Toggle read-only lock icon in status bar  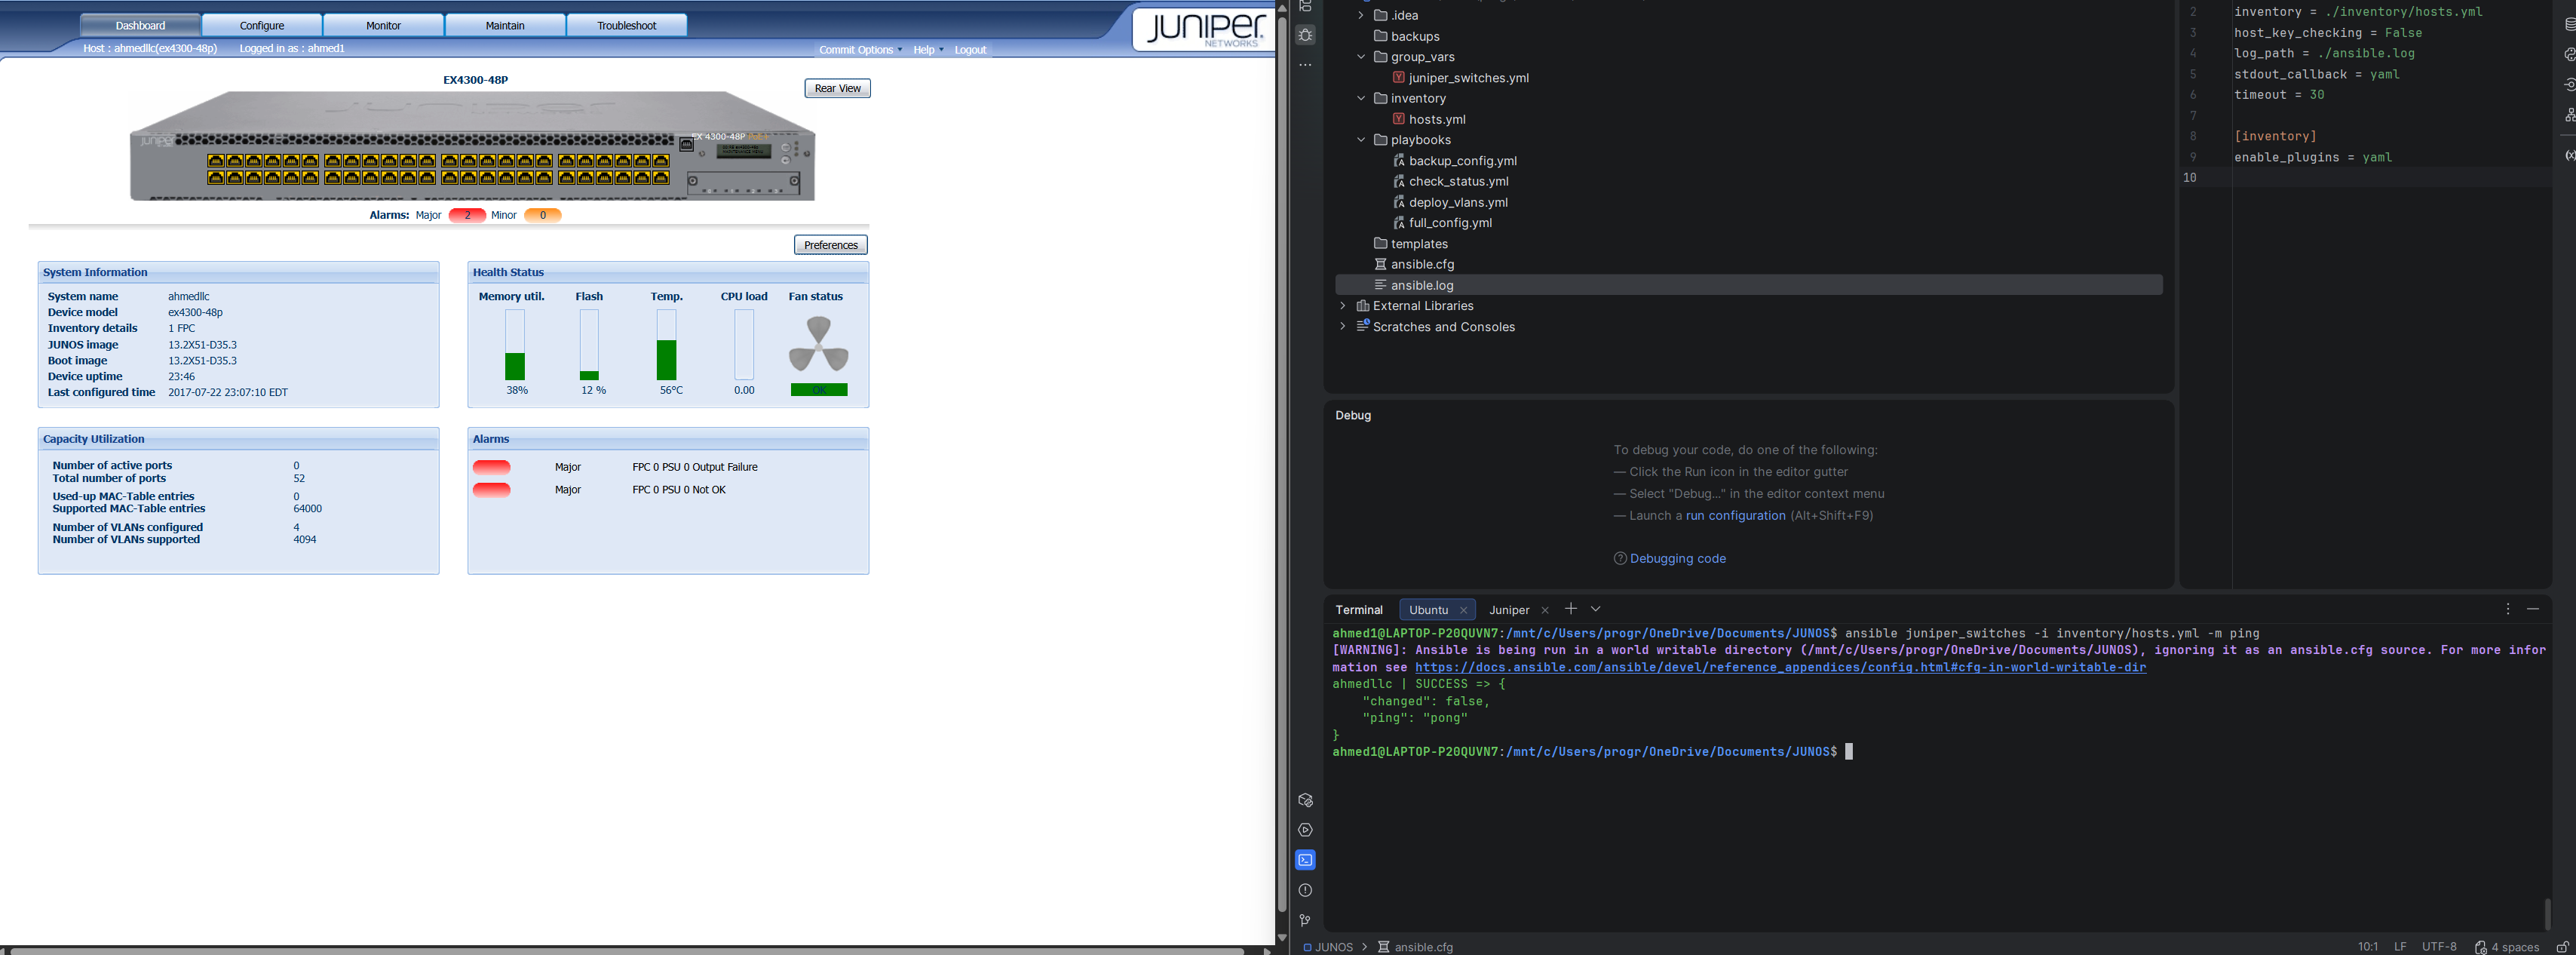[2562, 947]
